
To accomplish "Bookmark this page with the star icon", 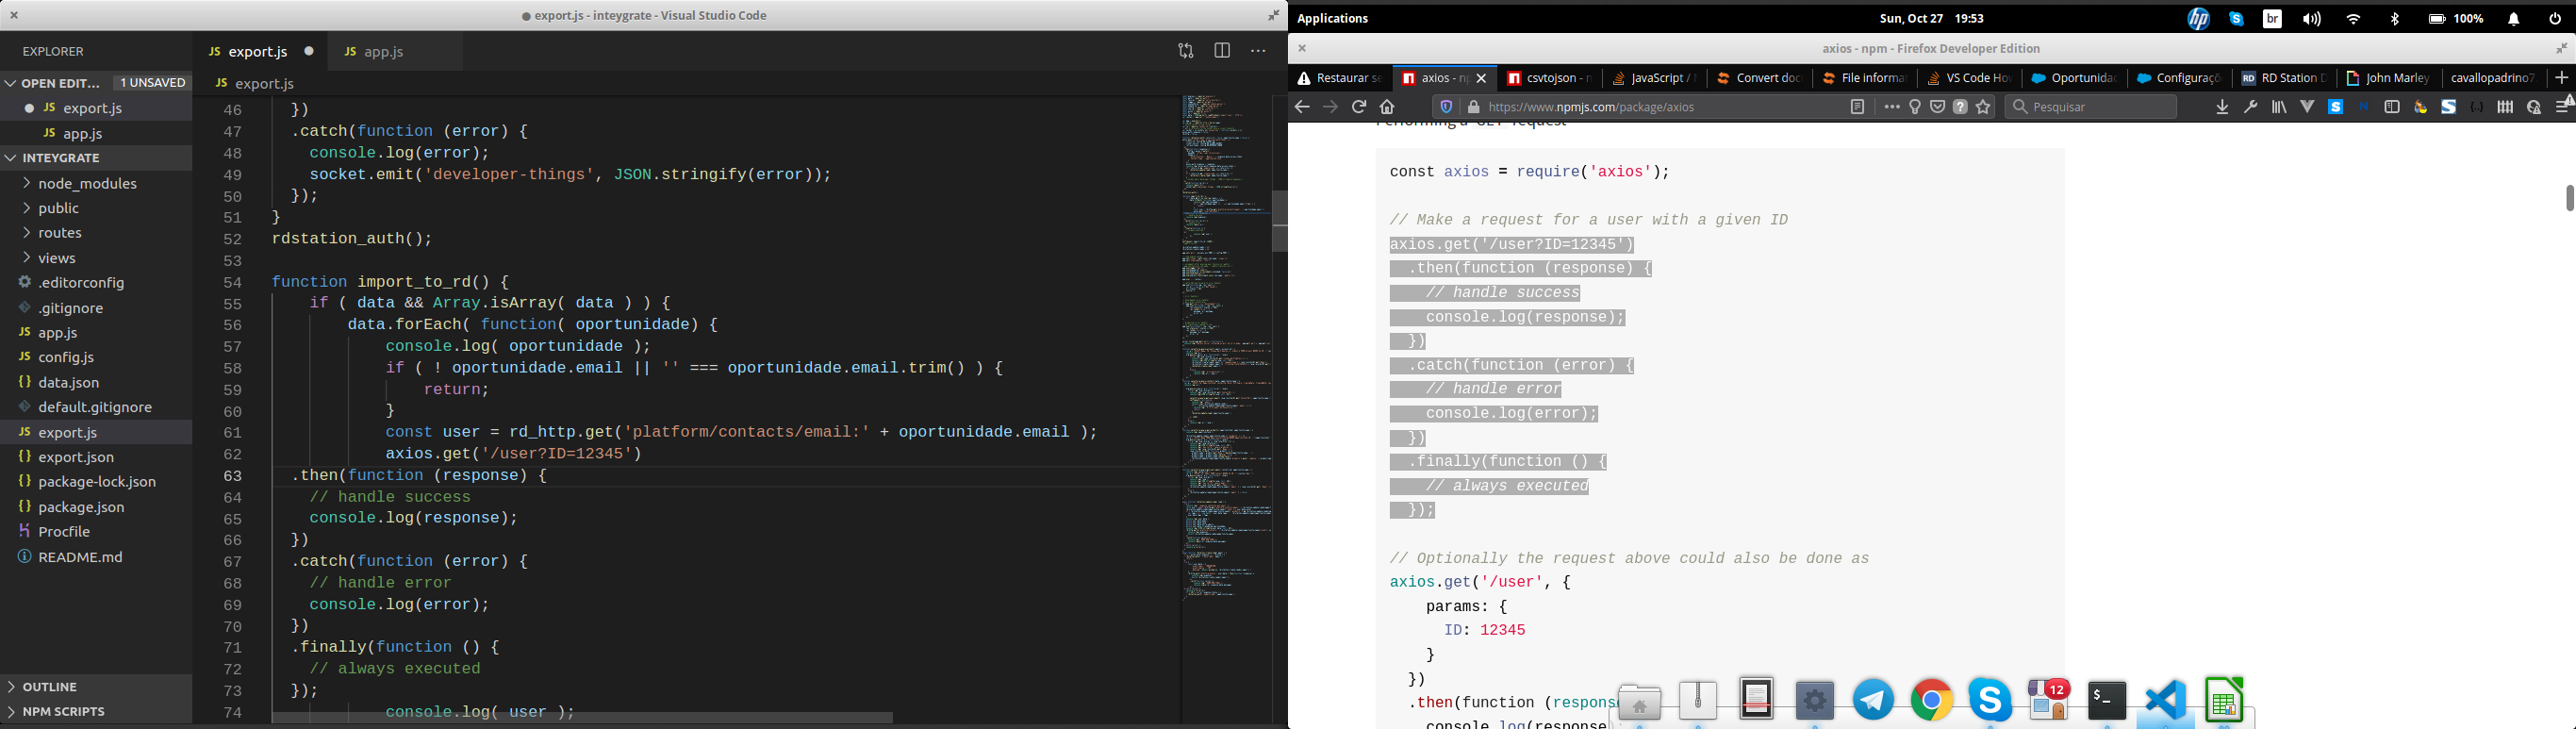I will pos(1983,107).
